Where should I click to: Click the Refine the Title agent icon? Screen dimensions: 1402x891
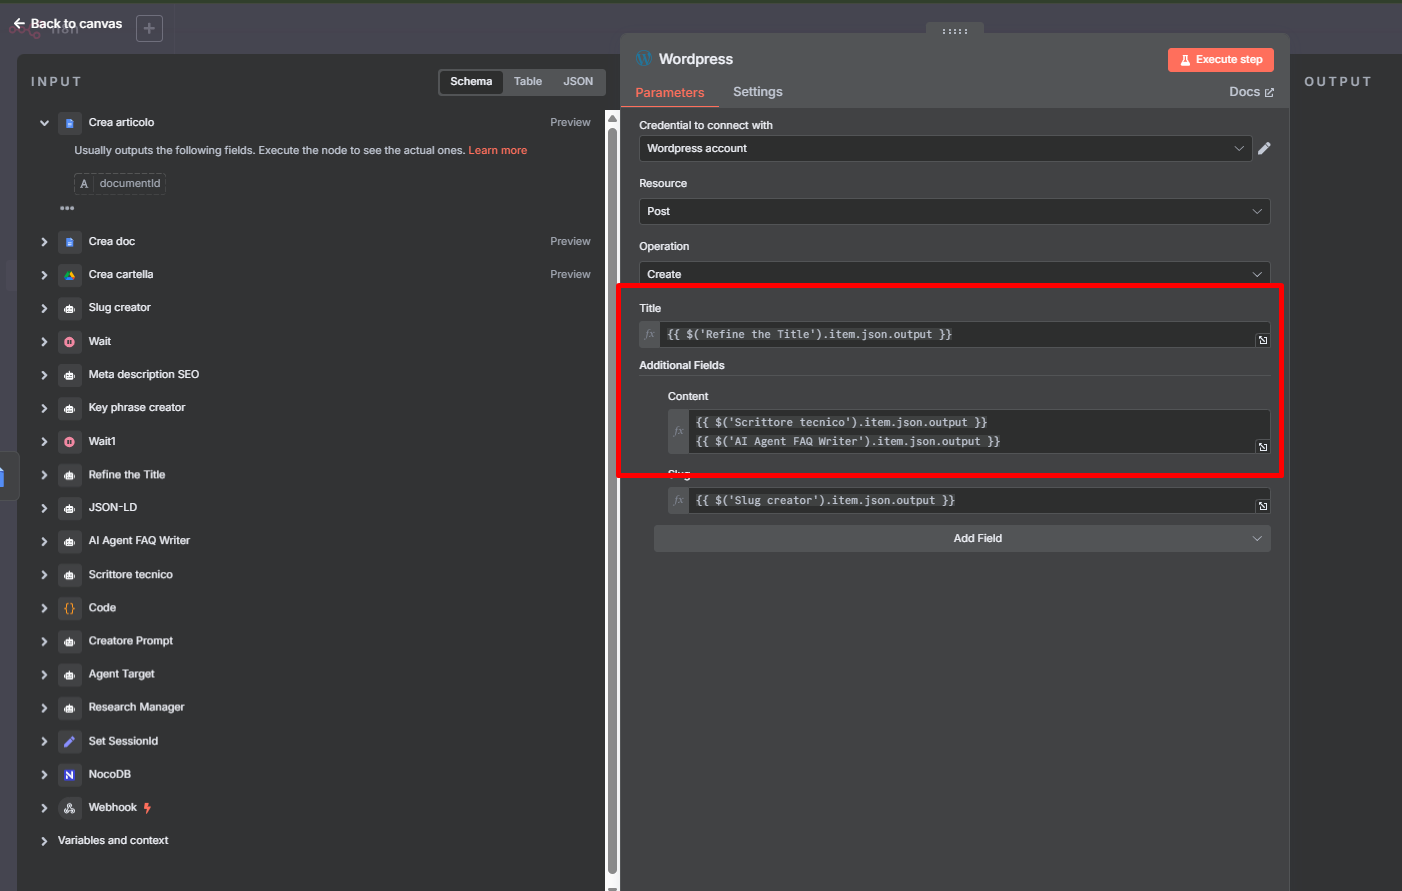69,475
